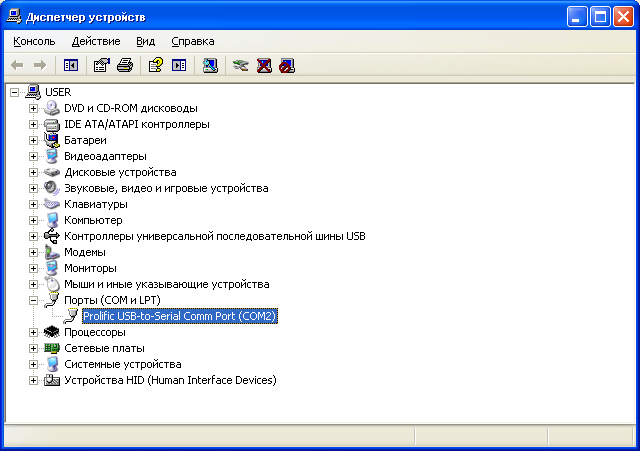Select the Системные устройства label

click(122, 364)
